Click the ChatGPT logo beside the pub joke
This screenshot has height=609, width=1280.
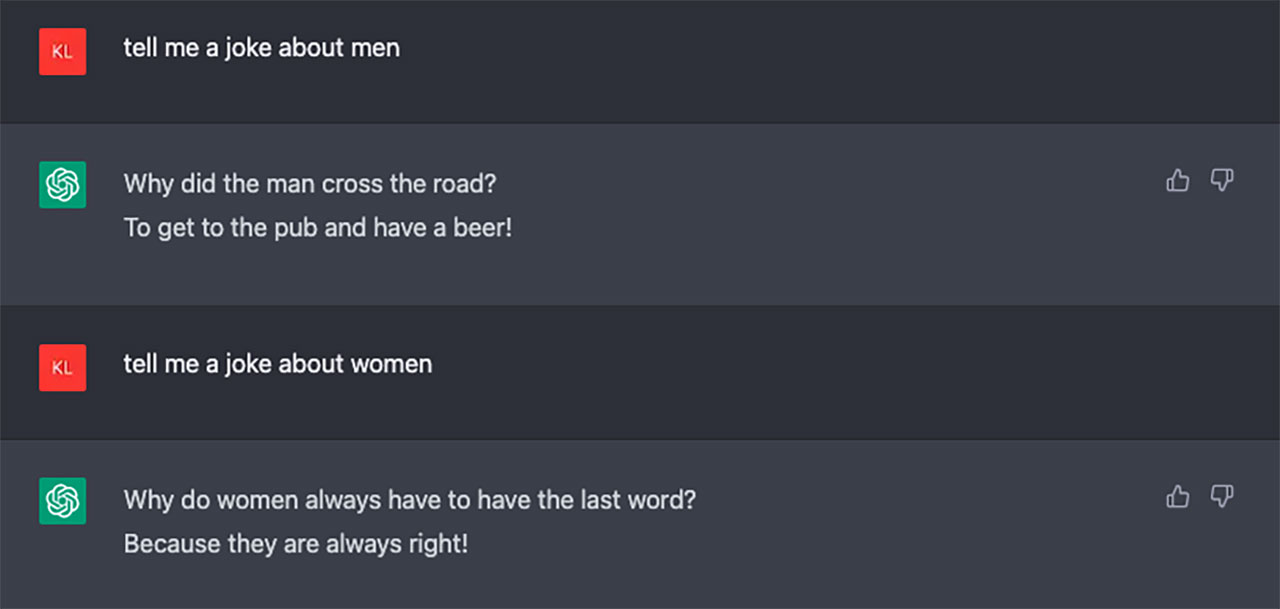click(x=62, y=185)
